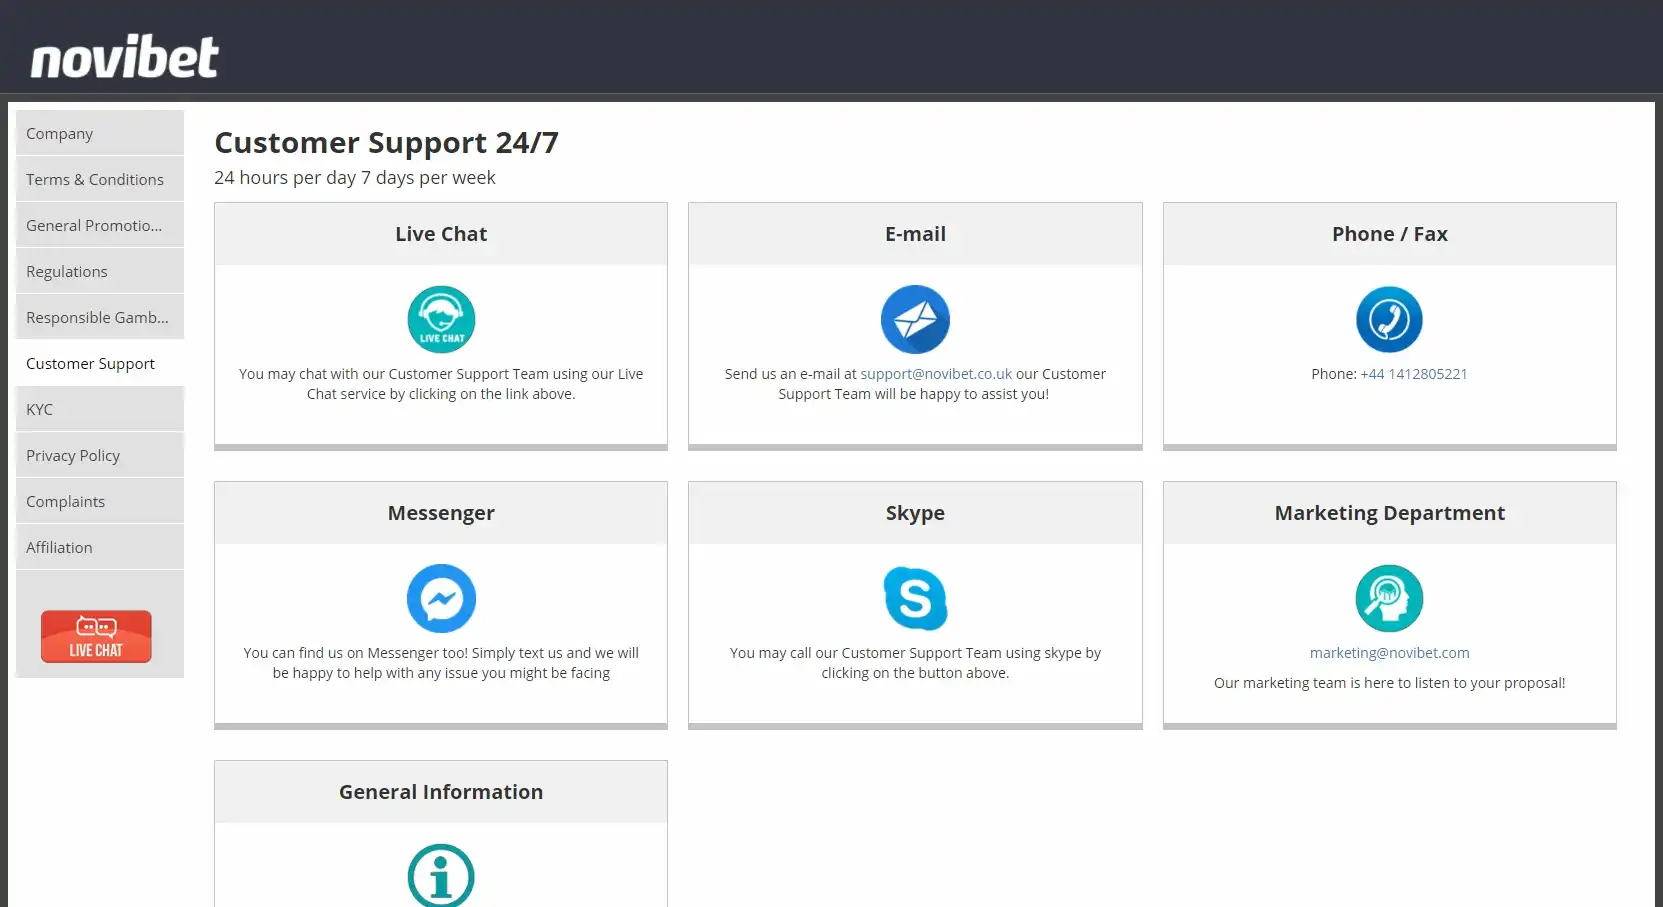
Task: Open the Affiliation sidebar item
Action: pyautogui.click(x=100, y=547)
